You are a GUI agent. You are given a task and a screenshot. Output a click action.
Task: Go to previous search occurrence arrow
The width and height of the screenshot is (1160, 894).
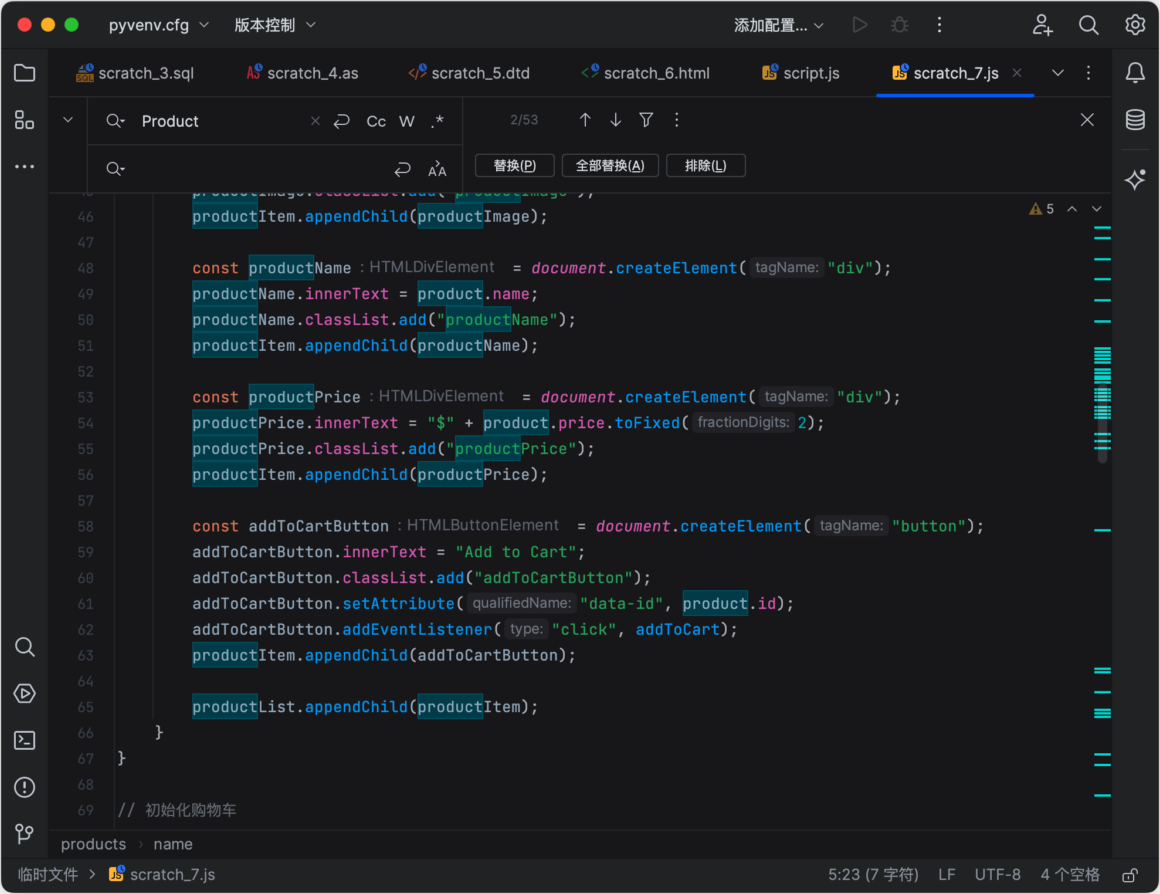tap(585, 120)
